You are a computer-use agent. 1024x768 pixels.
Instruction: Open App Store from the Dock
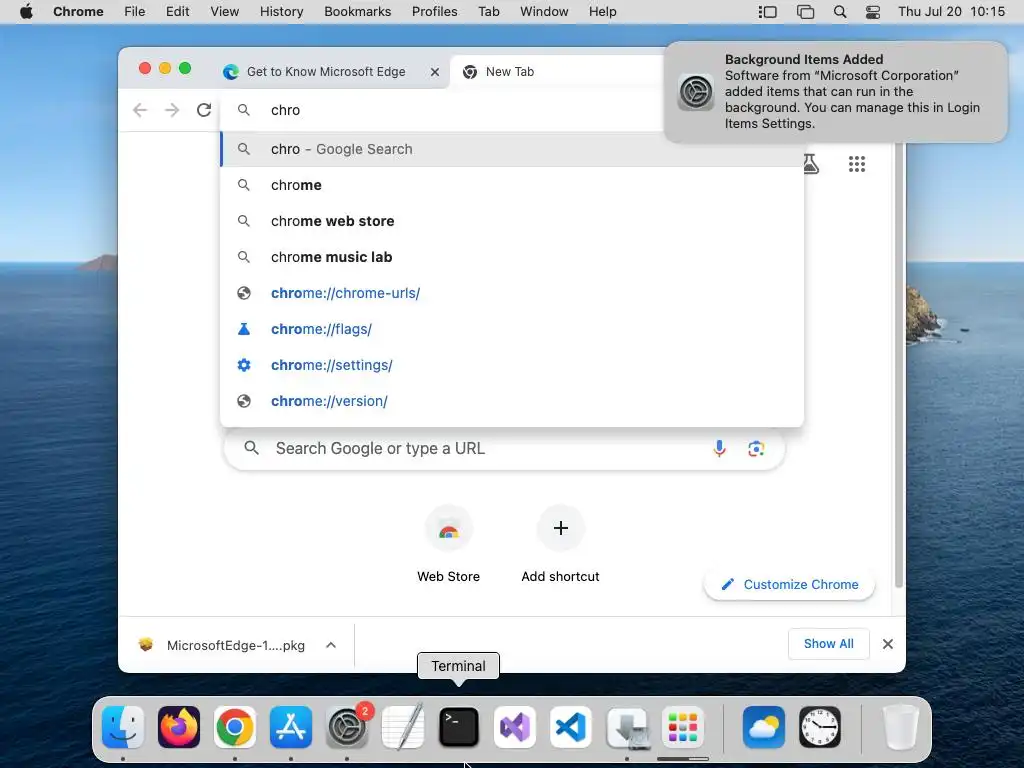[291, 727]
